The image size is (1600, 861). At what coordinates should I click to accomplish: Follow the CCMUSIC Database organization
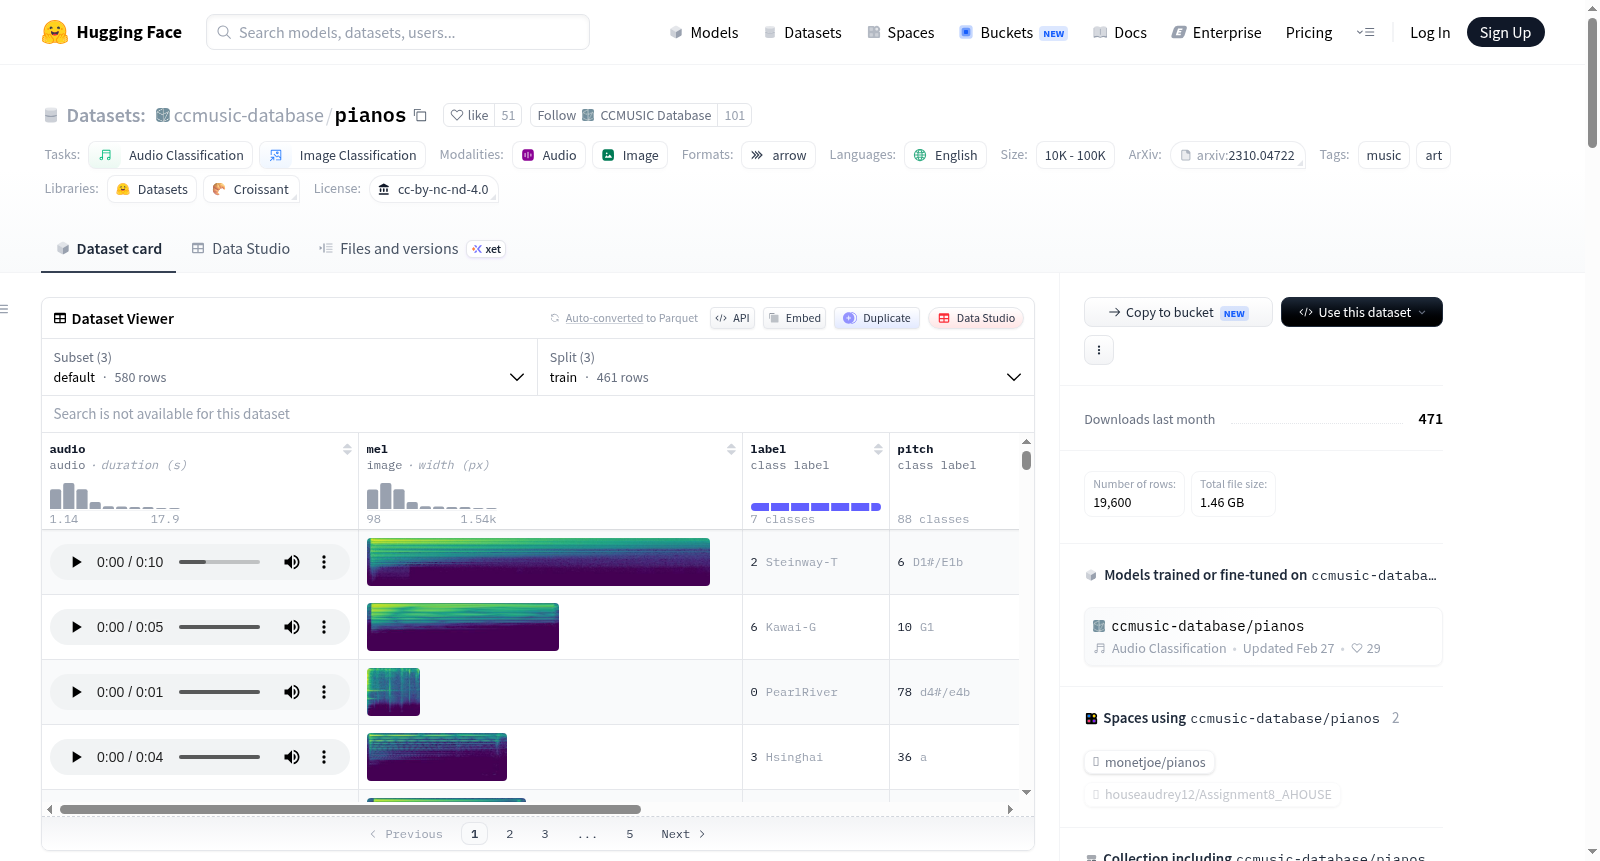pyautogui.click(x=624, y=115)
